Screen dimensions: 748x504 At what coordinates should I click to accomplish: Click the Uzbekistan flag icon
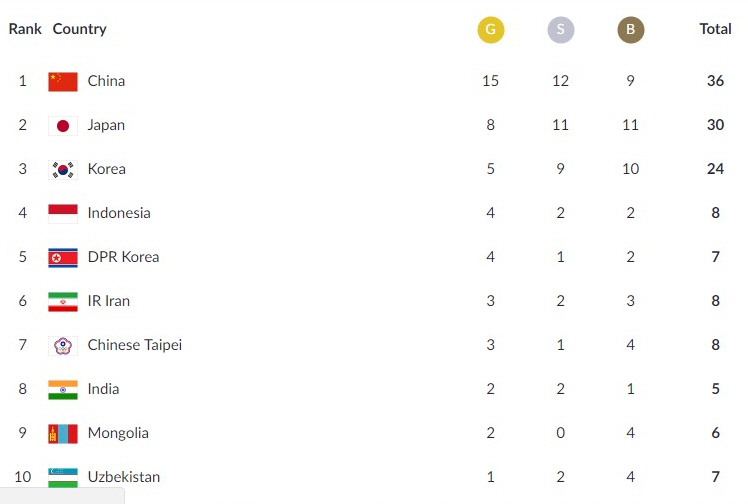tap(63, 478)
